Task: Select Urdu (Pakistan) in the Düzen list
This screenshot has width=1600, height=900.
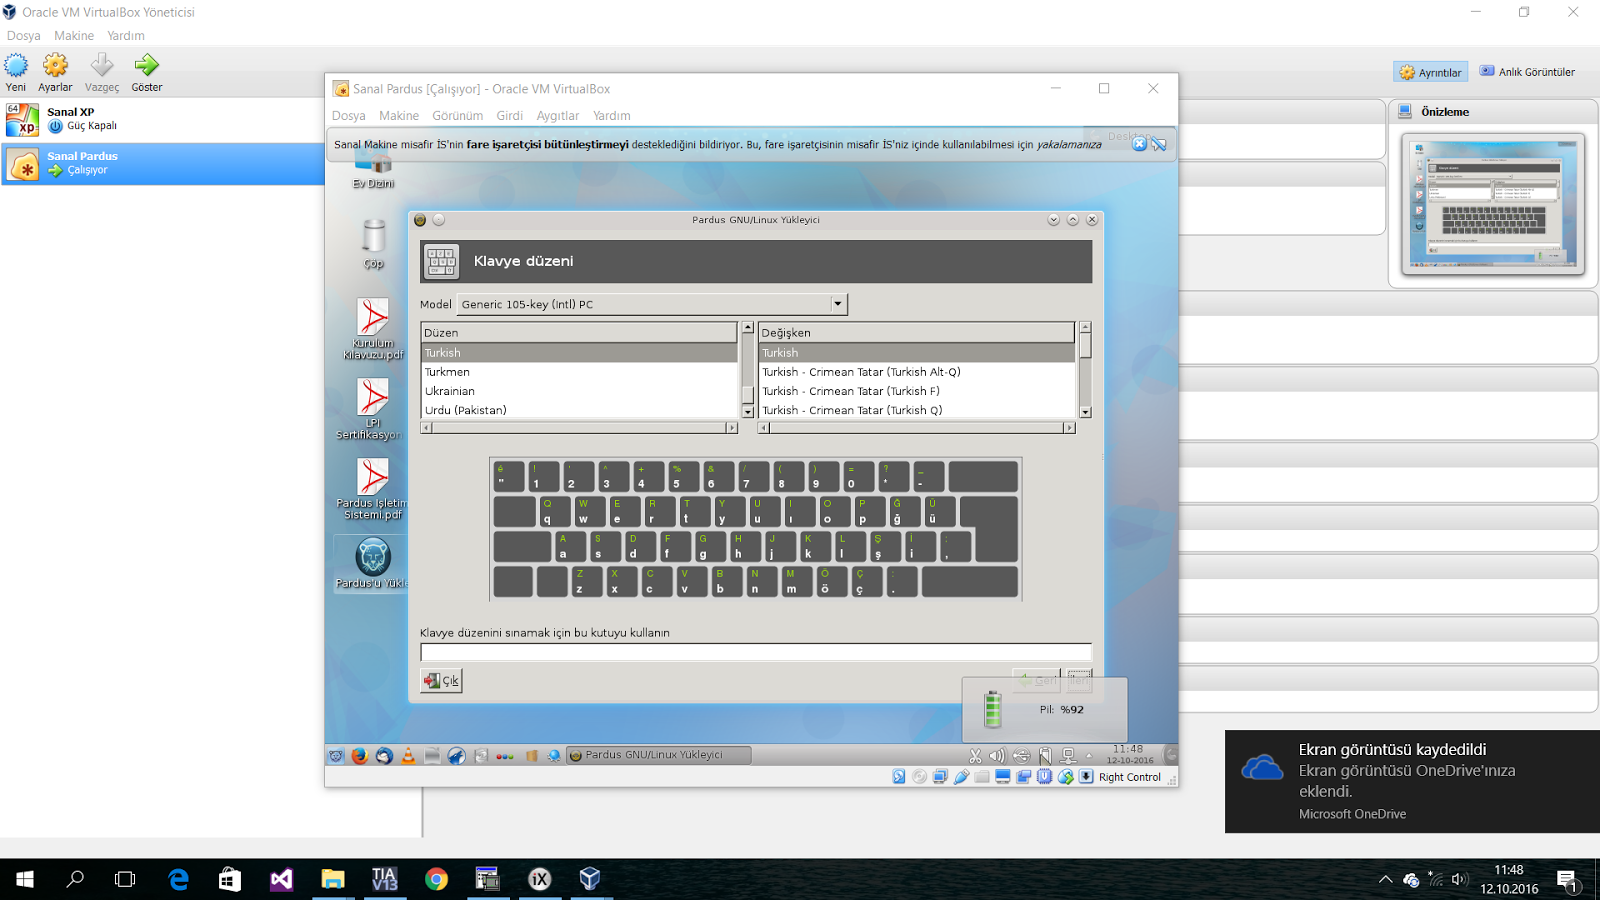Action: point(579,410)
